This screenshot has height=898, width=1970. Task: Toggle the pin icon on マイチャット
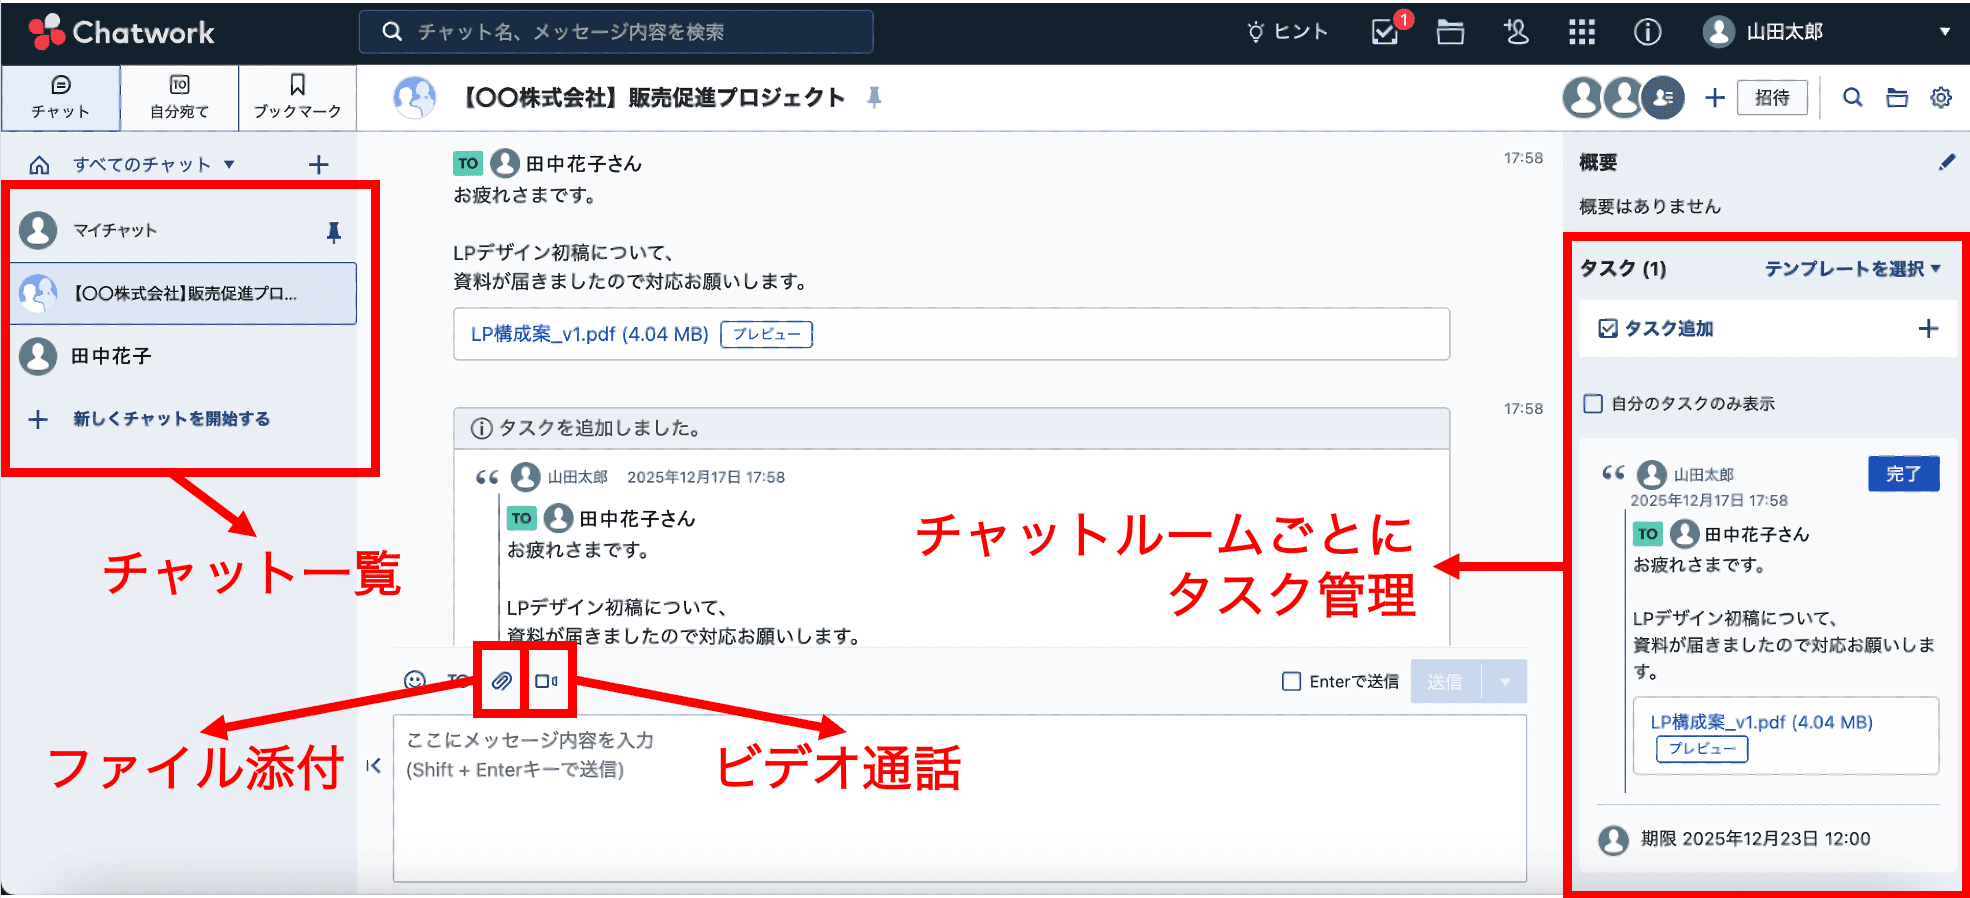tap(334, 232)
